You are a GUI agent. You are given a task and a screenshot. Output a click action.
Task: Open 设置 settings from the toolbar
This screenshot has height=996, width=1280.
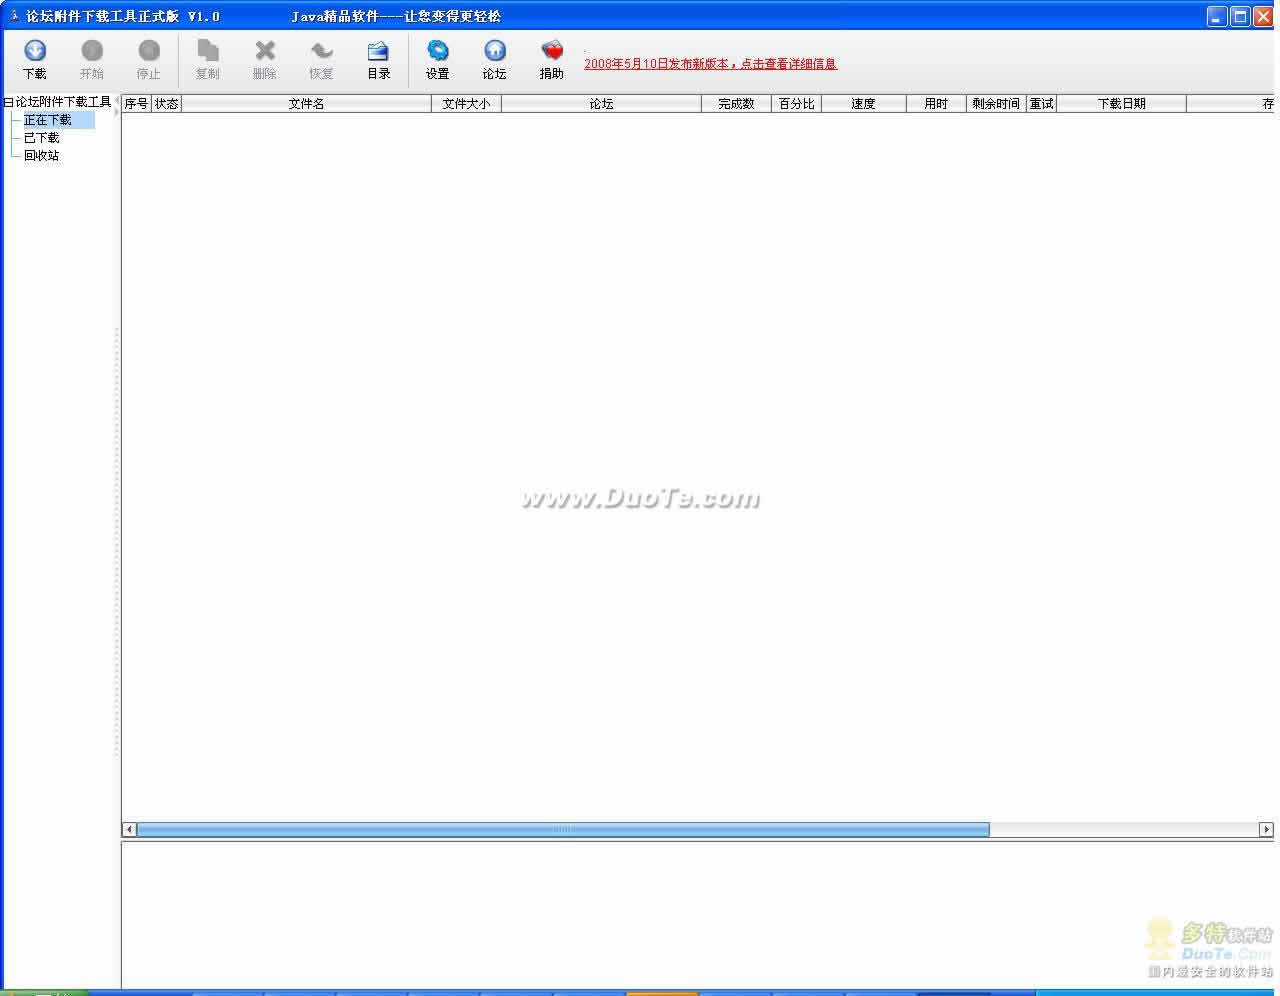click(437, 52)
